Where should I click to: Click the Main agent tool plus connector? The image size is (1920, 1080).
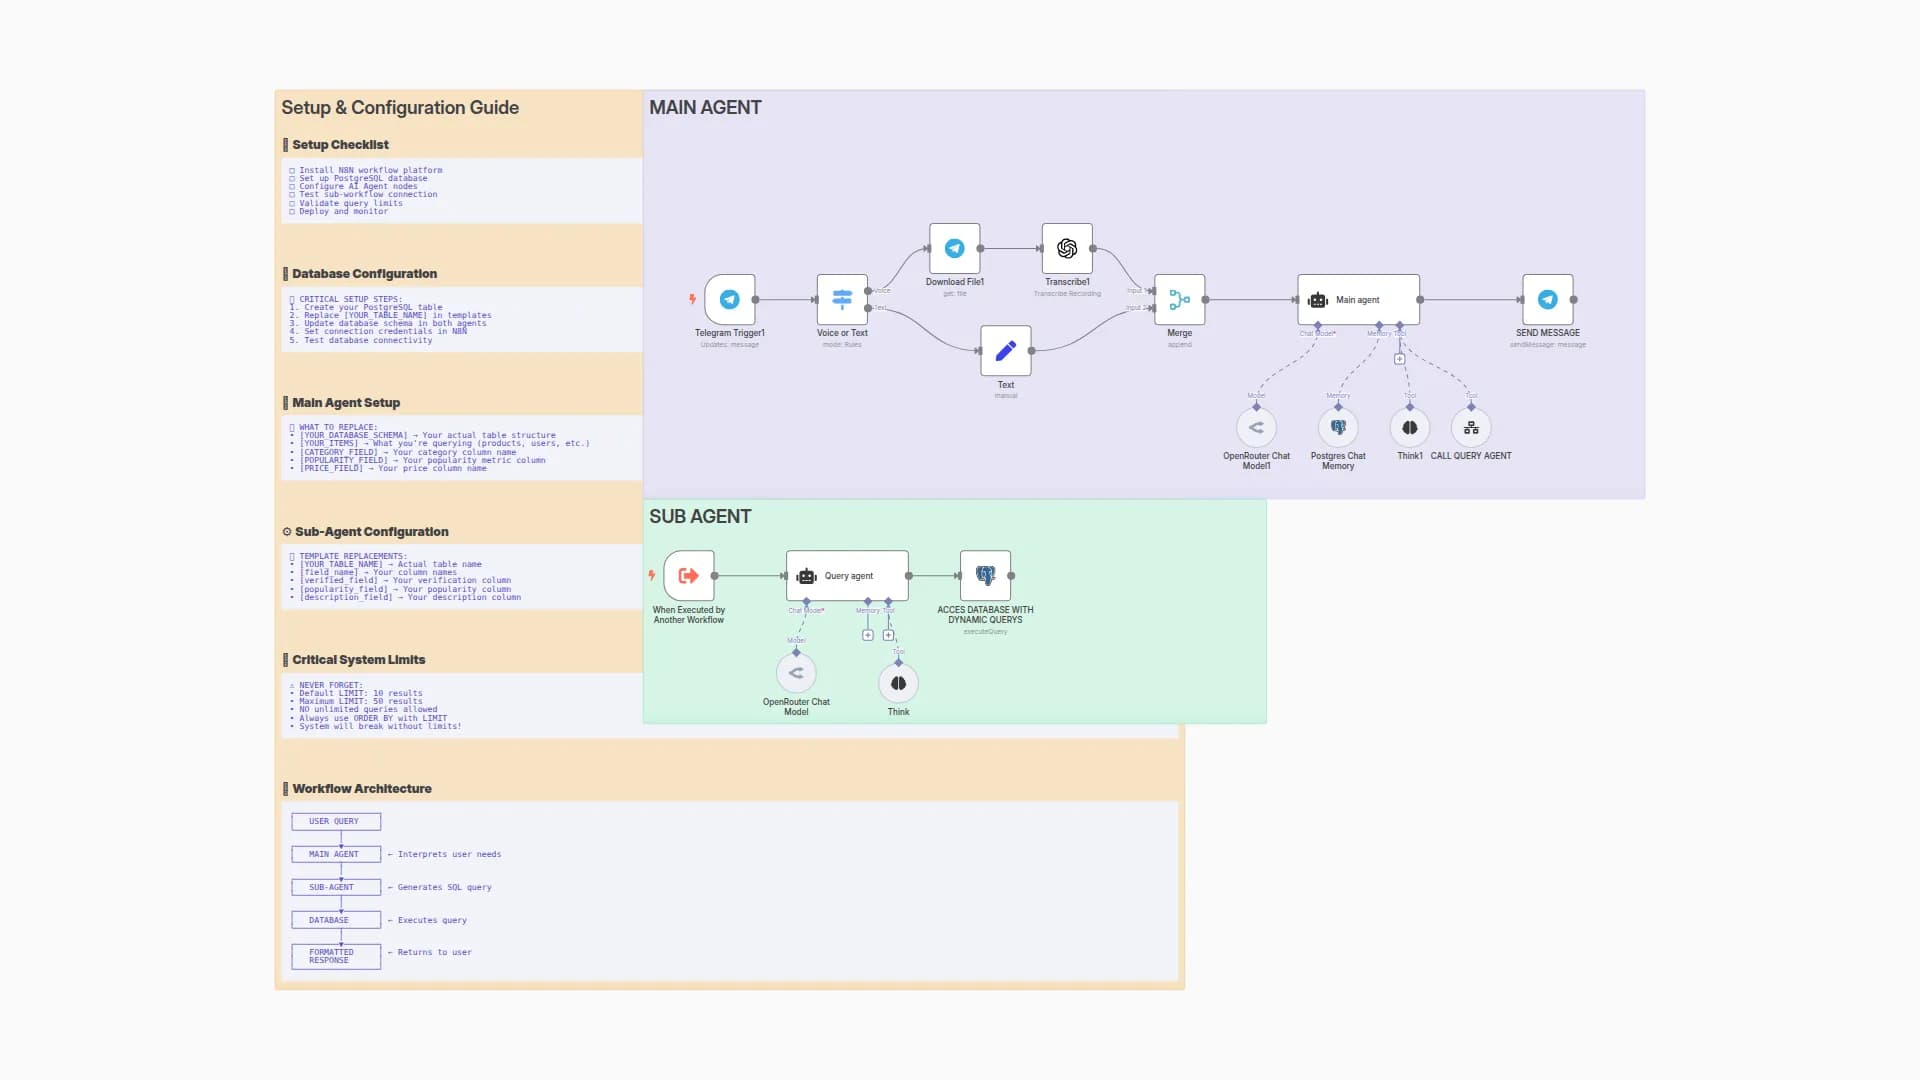click(x=1399, y=359)
